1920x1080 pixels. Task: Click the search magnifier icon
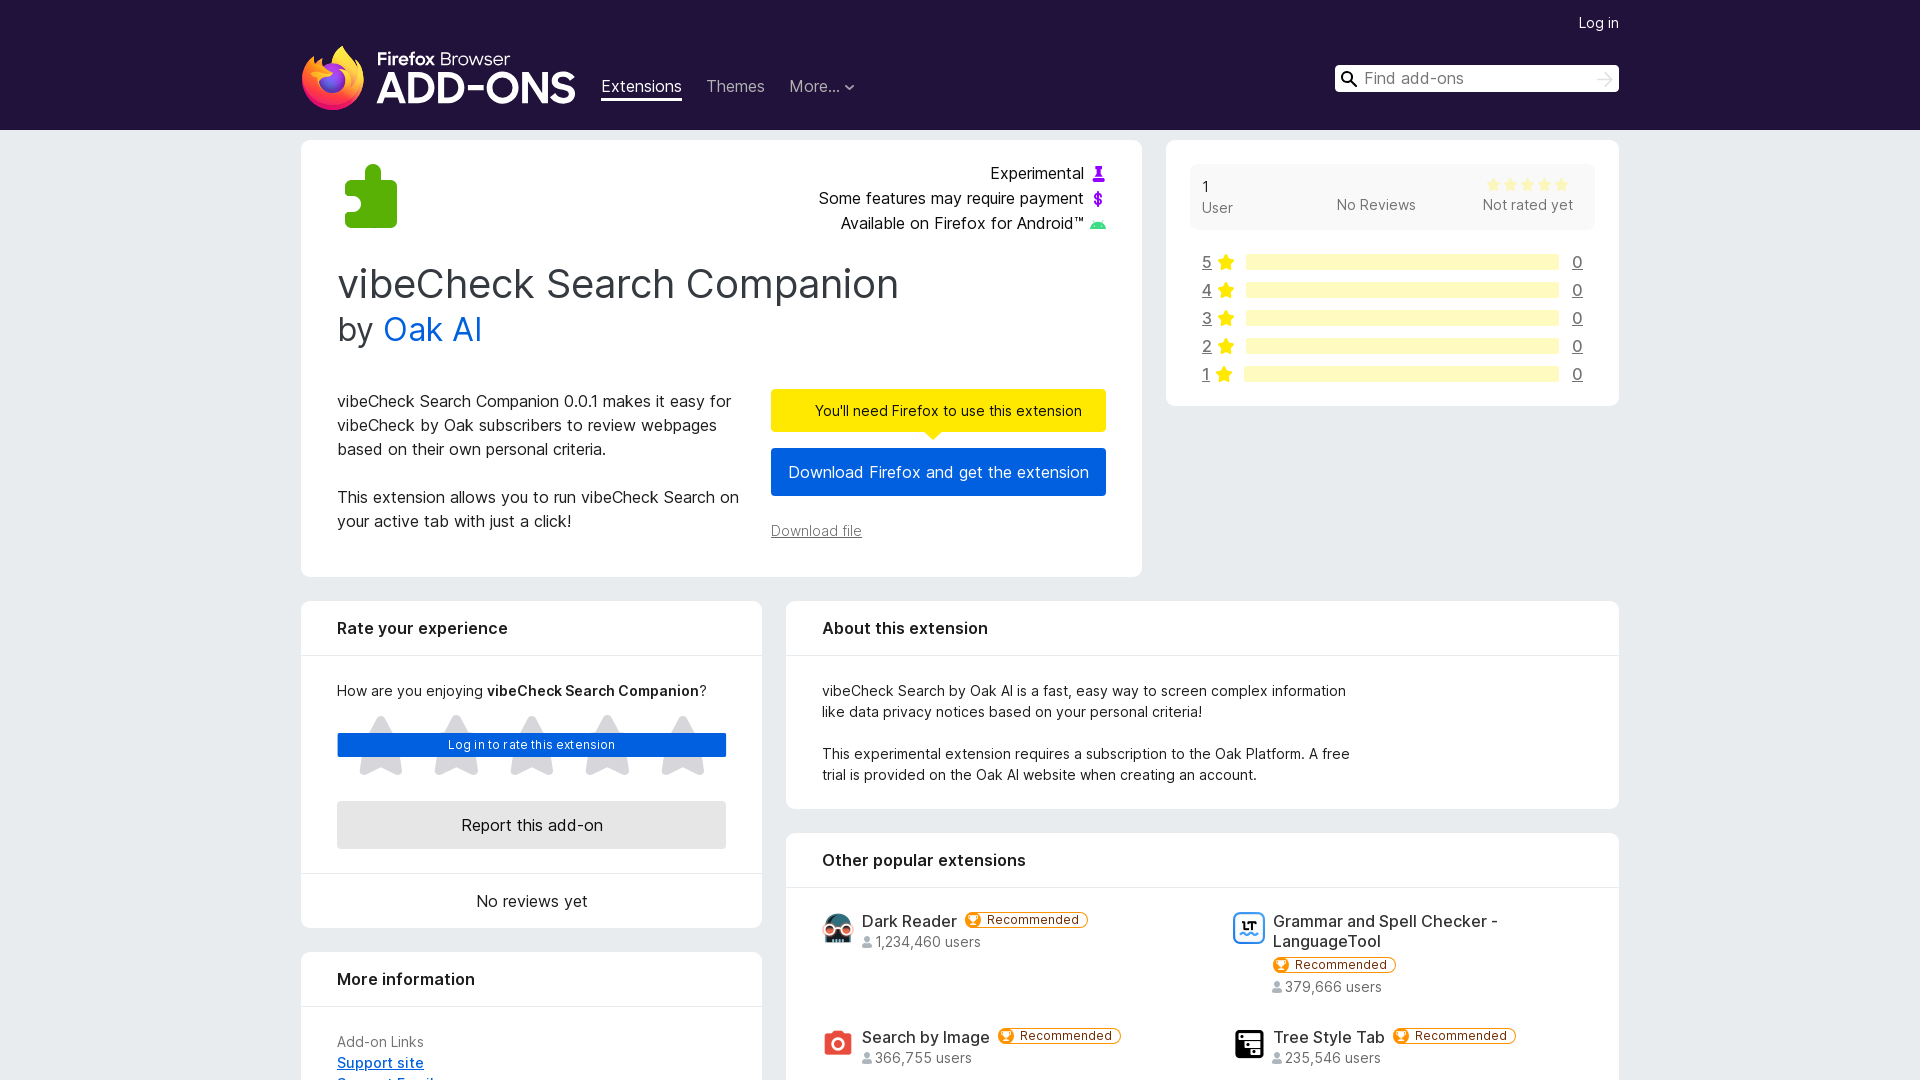pos(1349,79)
